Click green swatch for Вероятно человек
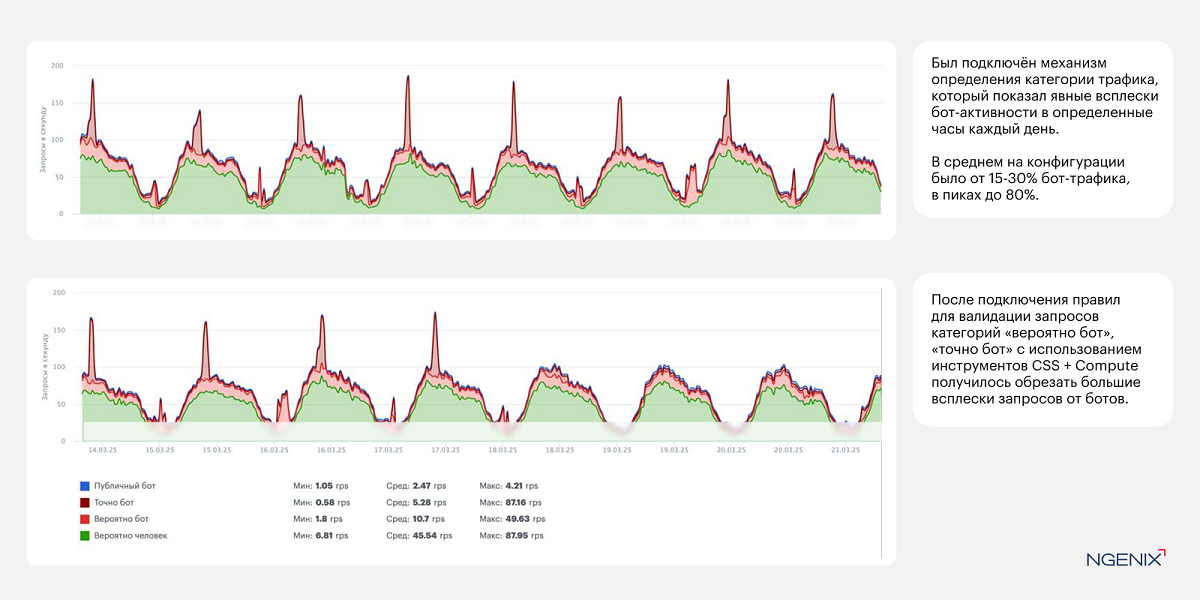The height and width of the screenshot is (600, 1200). 84,536
